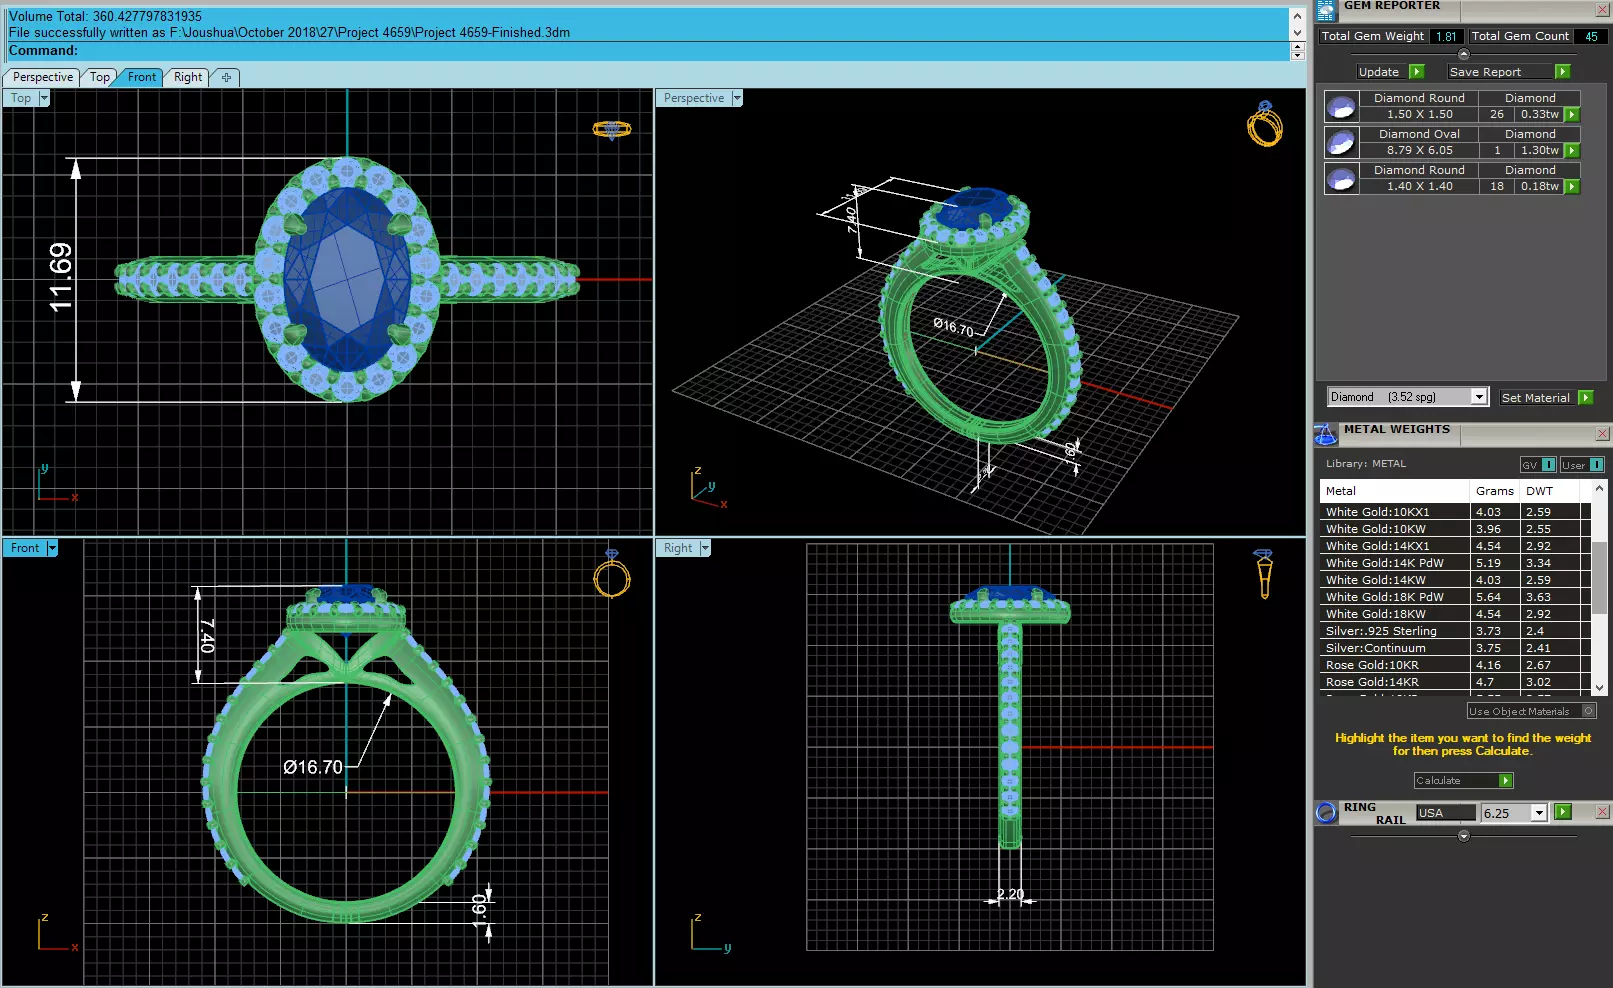Select the Silver:Continuum row

click(1455, 648)
